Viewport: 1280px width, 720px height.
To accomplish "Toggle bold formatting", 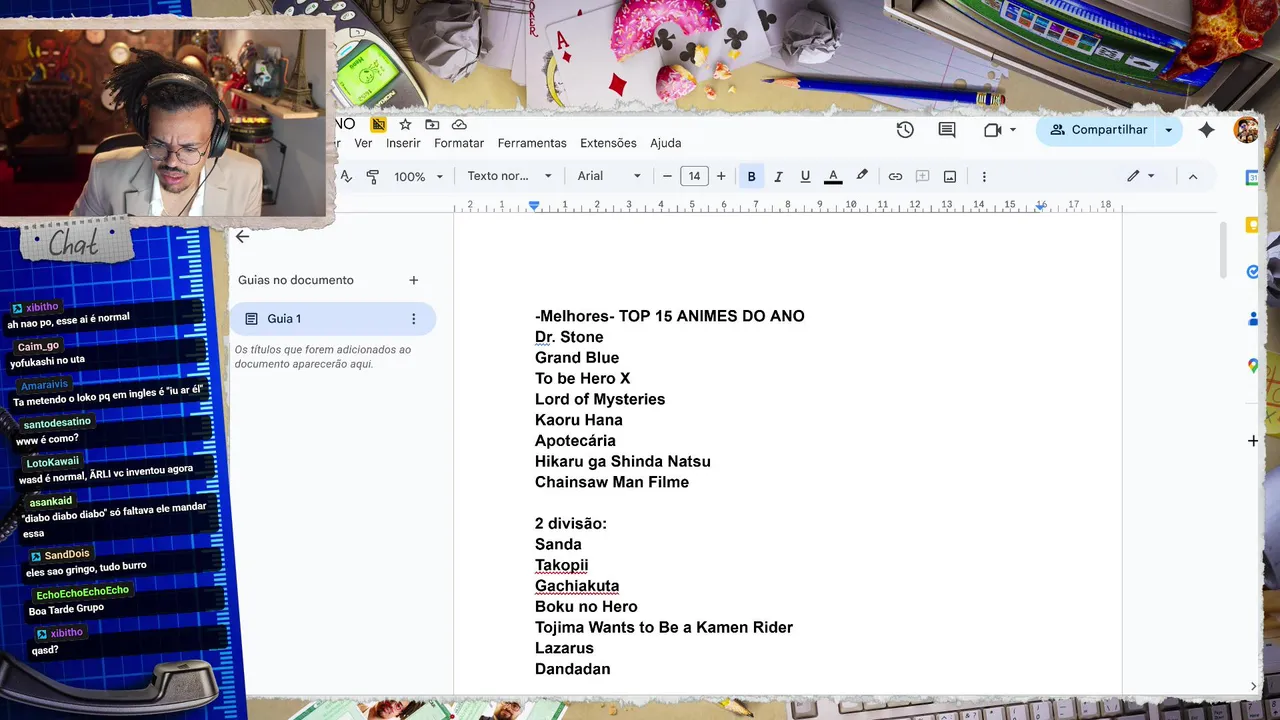I will 751,176.
